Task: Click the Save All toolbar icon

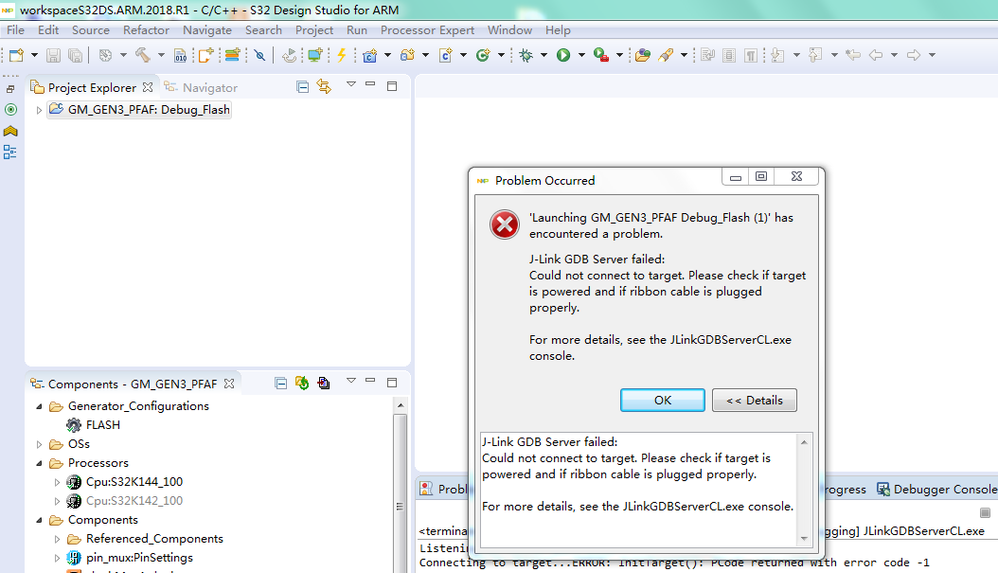Action: pyautogui.click(x=75, y=55)
